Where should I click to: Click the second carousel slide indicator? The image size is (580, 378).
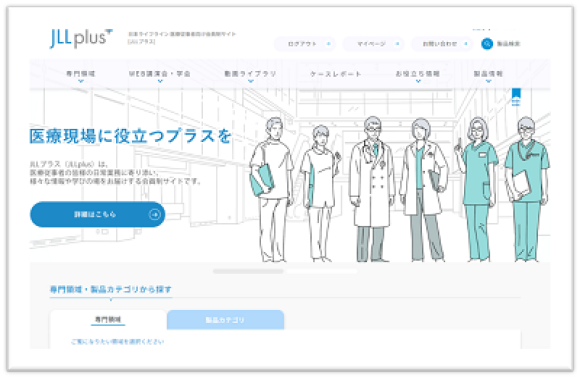pyautogui.click(x=321, y=271)
